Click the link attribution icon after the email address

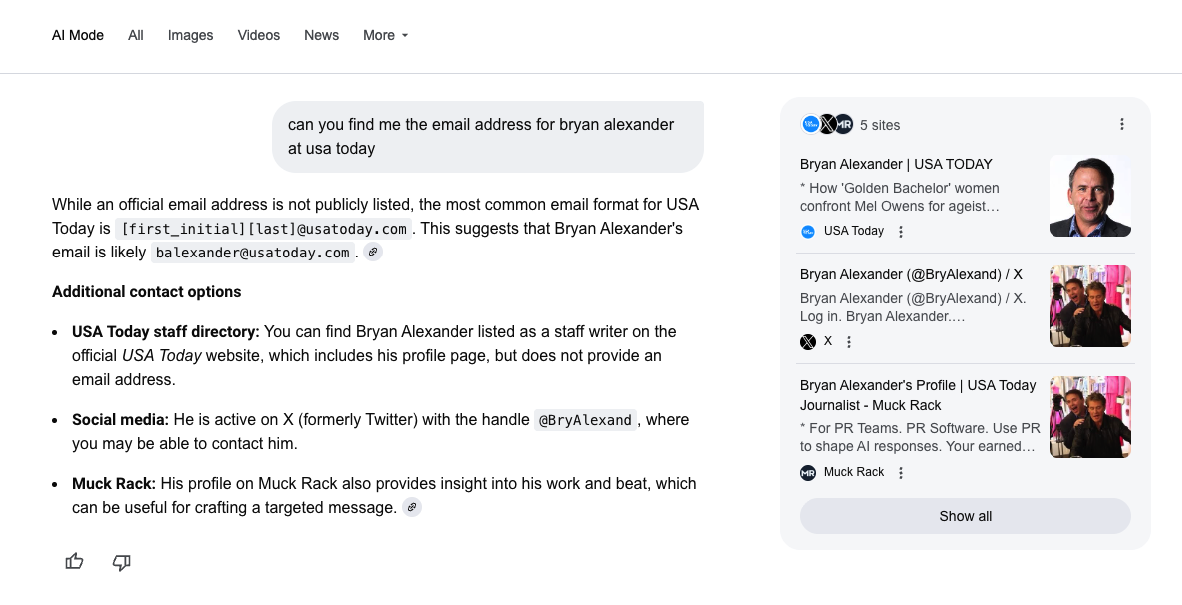373,252
